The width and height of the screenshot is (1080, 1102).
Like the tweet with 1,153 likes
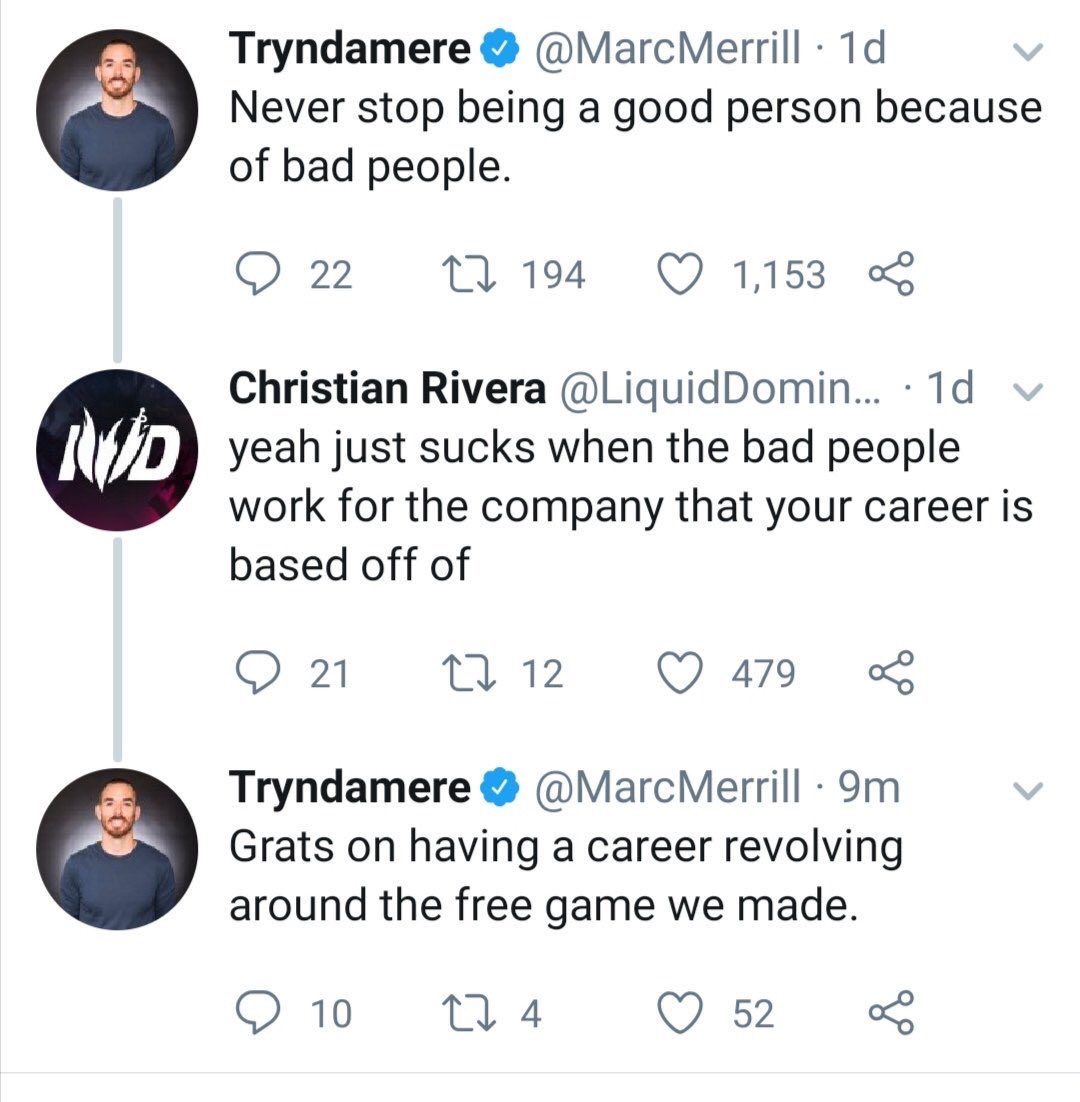coord(679,274)
